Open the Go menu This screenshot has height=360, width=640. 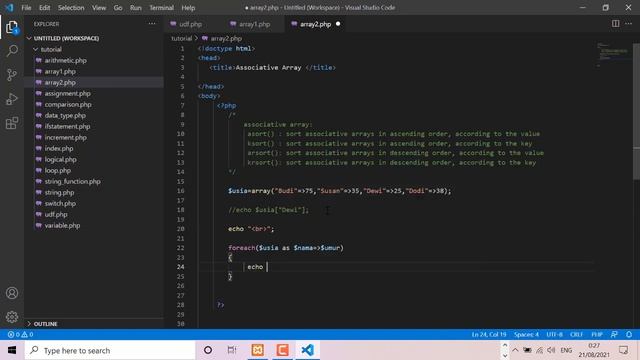(118, 8)
